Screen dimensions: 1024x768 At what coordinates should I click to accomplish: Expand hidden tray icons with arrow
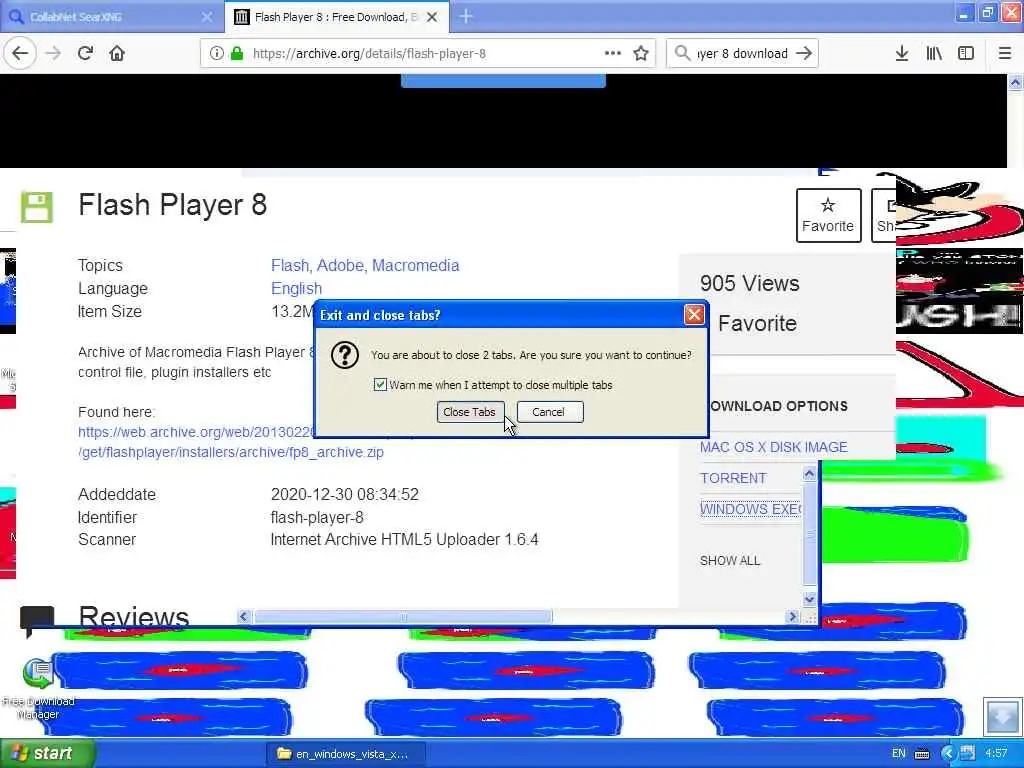coord(948,754)
